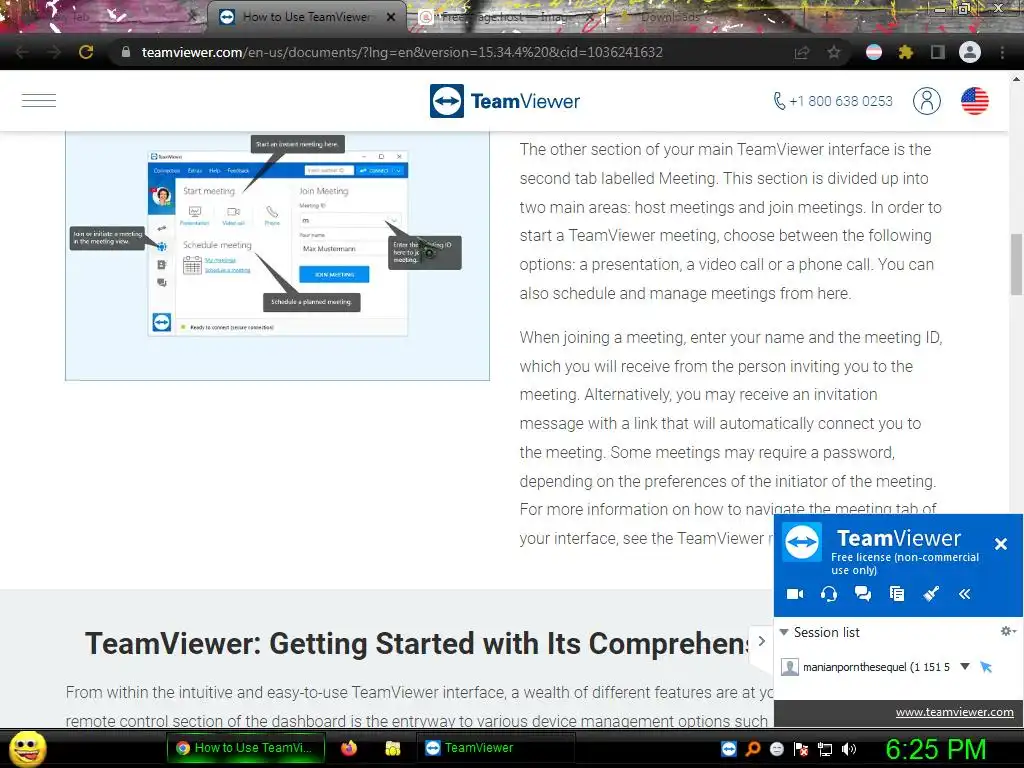The image size is (1024, 768).
Task: Open the Extensions puzzle piece menu
Action: coord(905,52)
